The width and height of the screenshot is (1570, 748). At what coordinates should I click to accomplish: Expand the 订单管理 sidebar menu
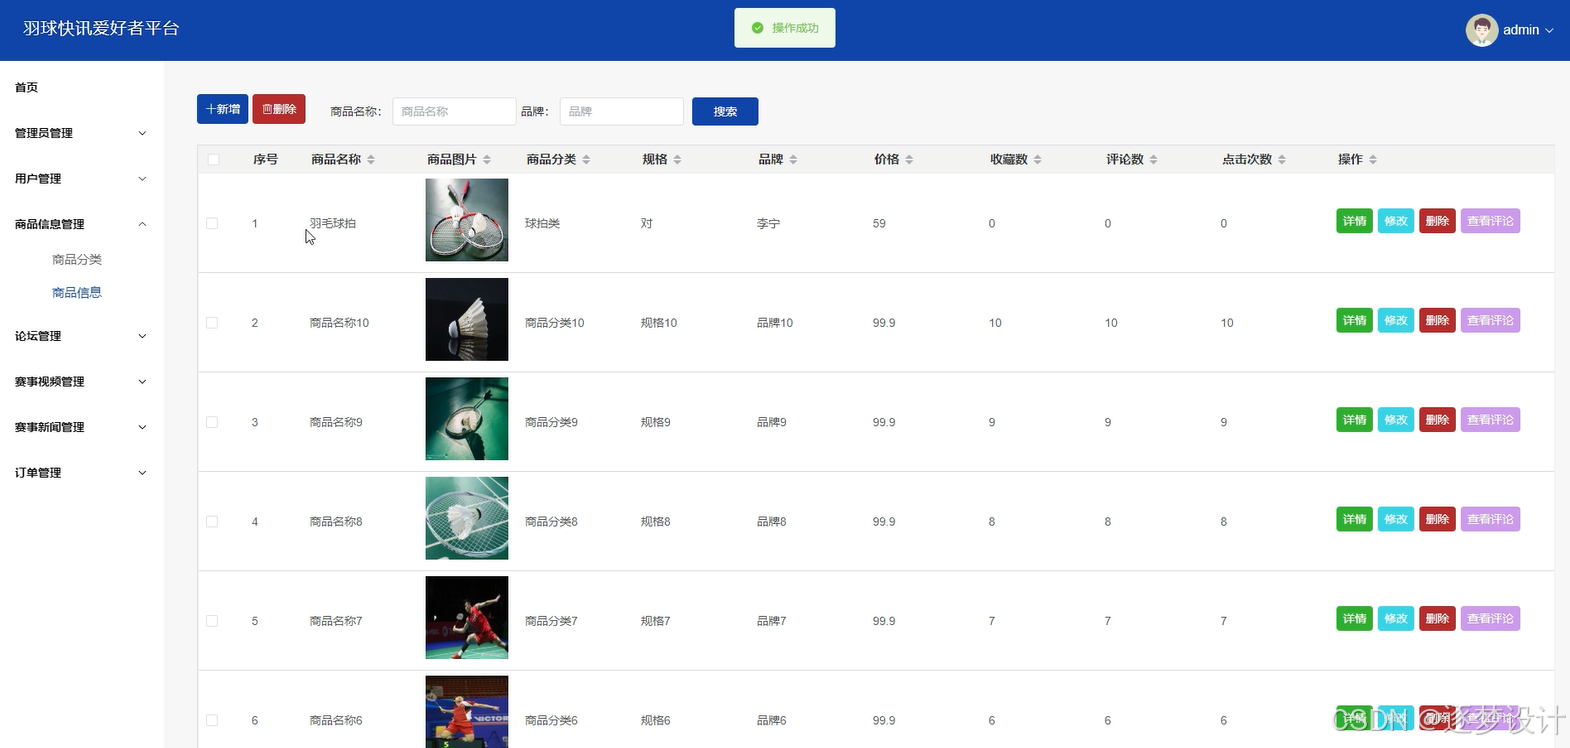81,473
